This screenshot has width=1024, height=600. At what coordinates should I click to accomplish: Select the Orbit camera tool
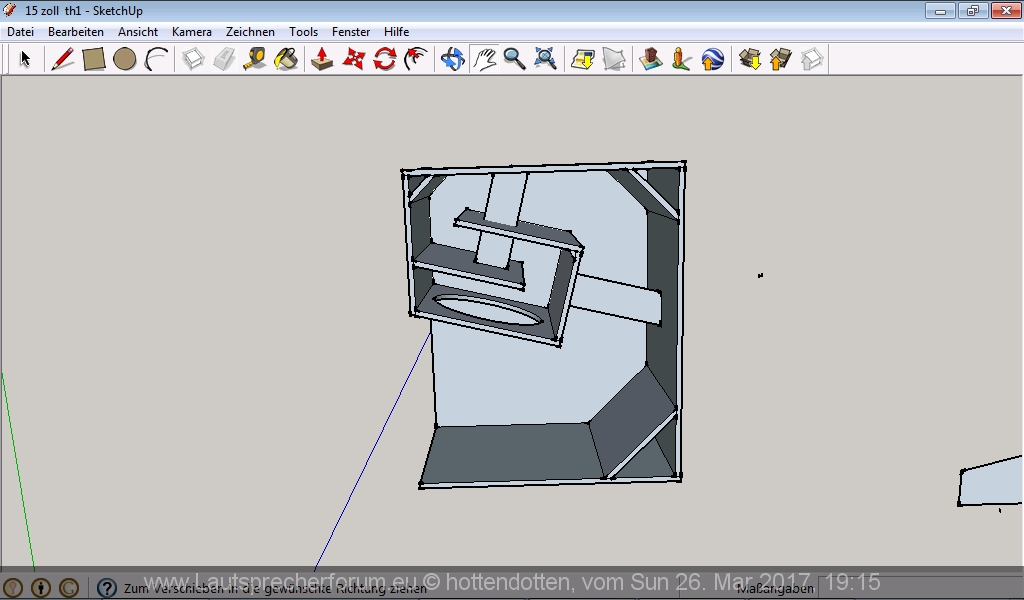click(x=453, y=59)
